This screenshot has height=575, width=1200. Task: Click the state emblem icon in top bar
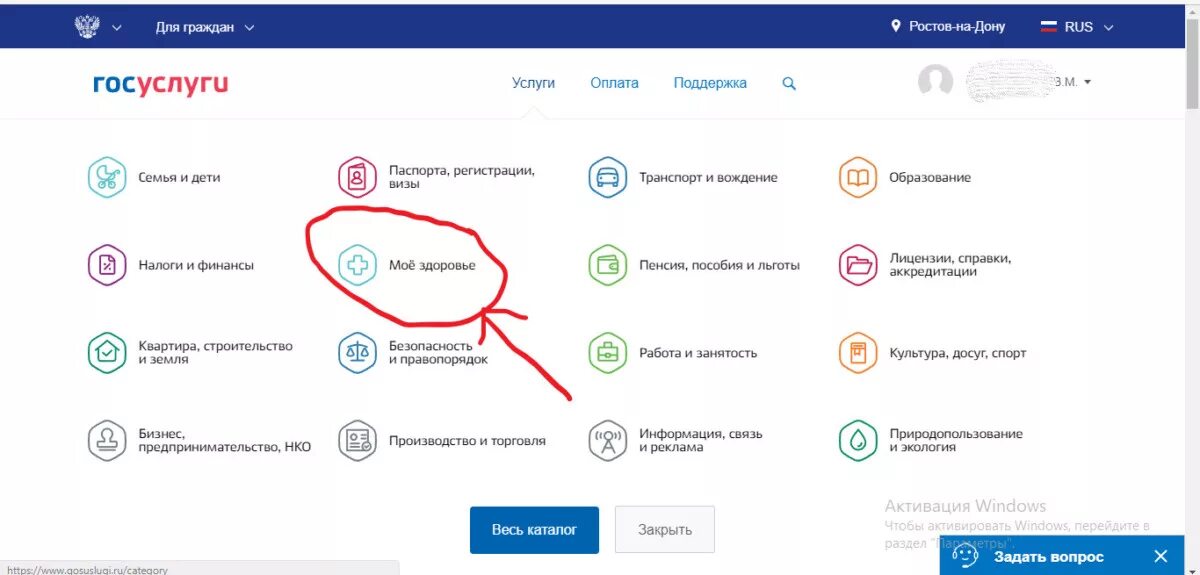click(87, 27)
